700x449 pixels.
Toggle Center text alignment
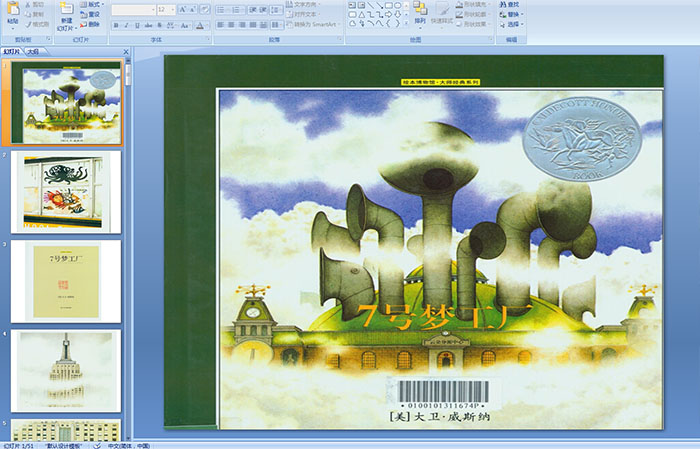pyautogui.click(x=231, y=25)
